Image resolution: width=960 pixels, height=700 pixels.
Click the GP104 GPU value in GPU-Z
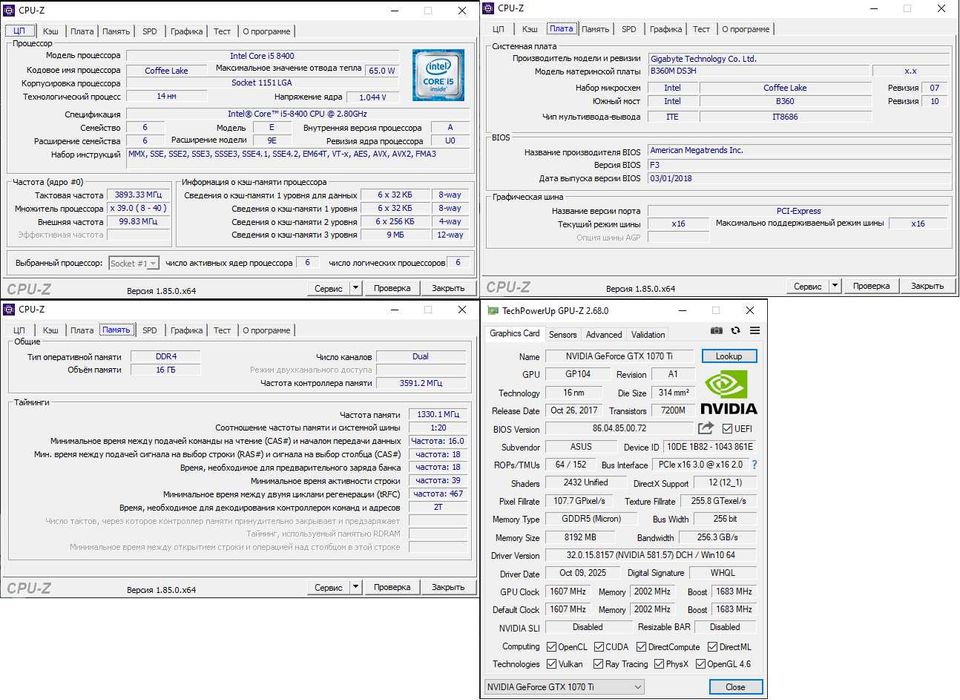tap(577, 374)
